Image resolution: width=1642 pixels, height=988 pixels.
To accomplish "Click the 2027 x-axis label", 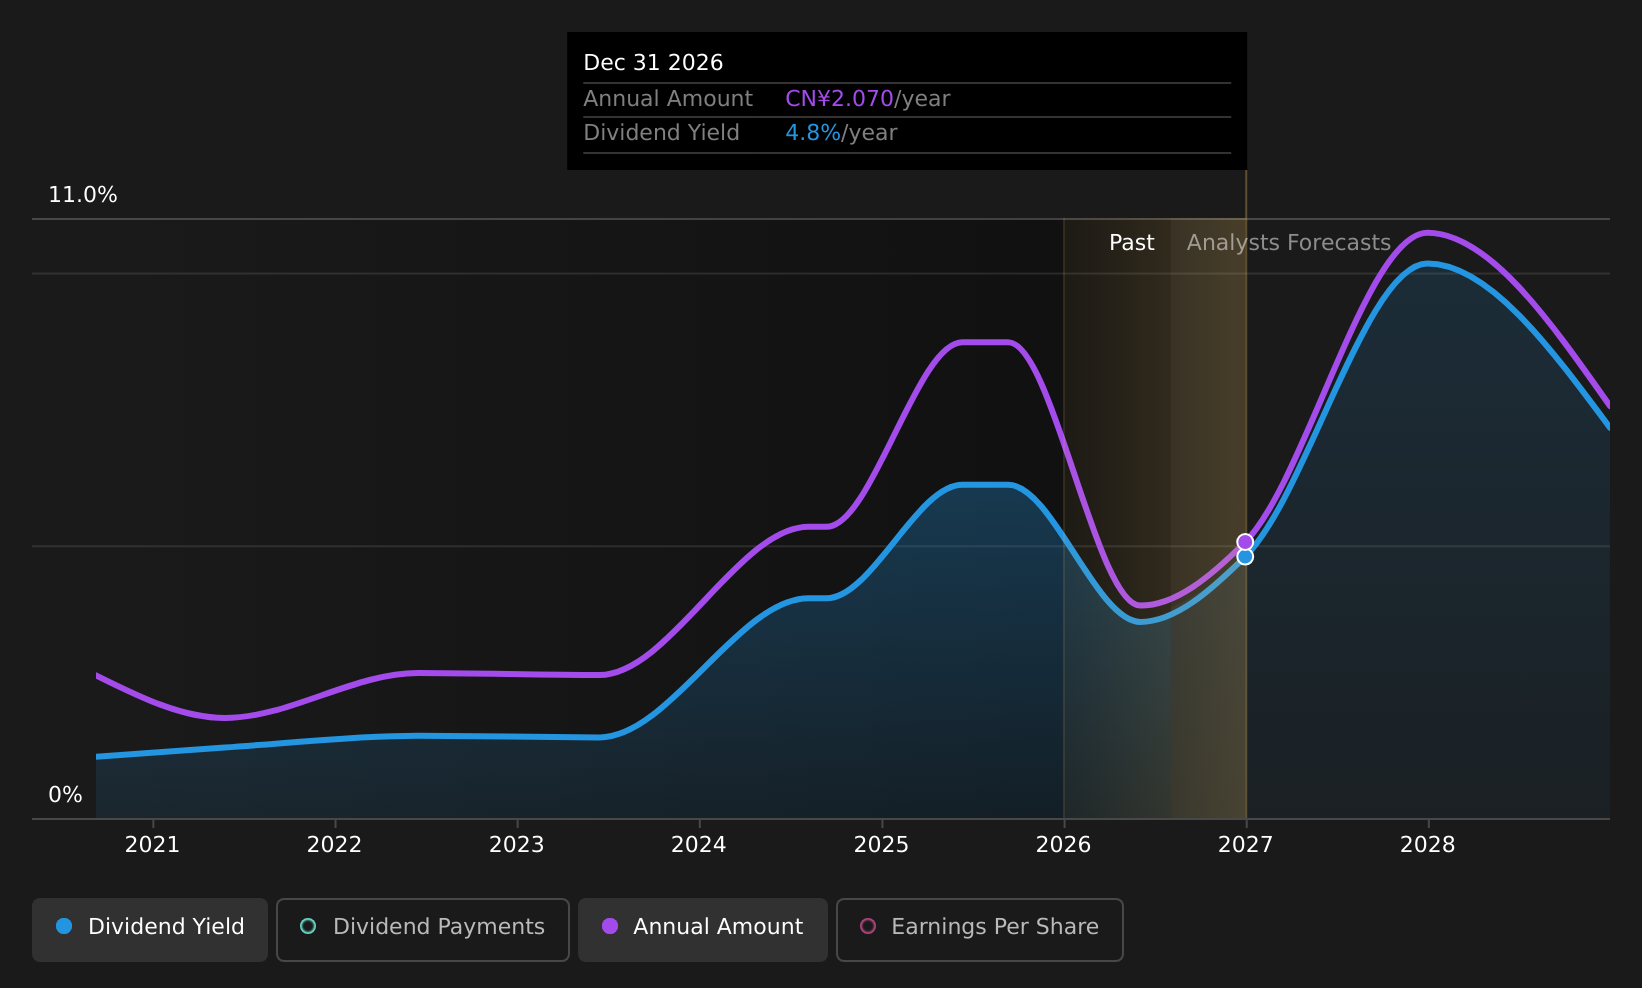I will (x=1246, y=845).
